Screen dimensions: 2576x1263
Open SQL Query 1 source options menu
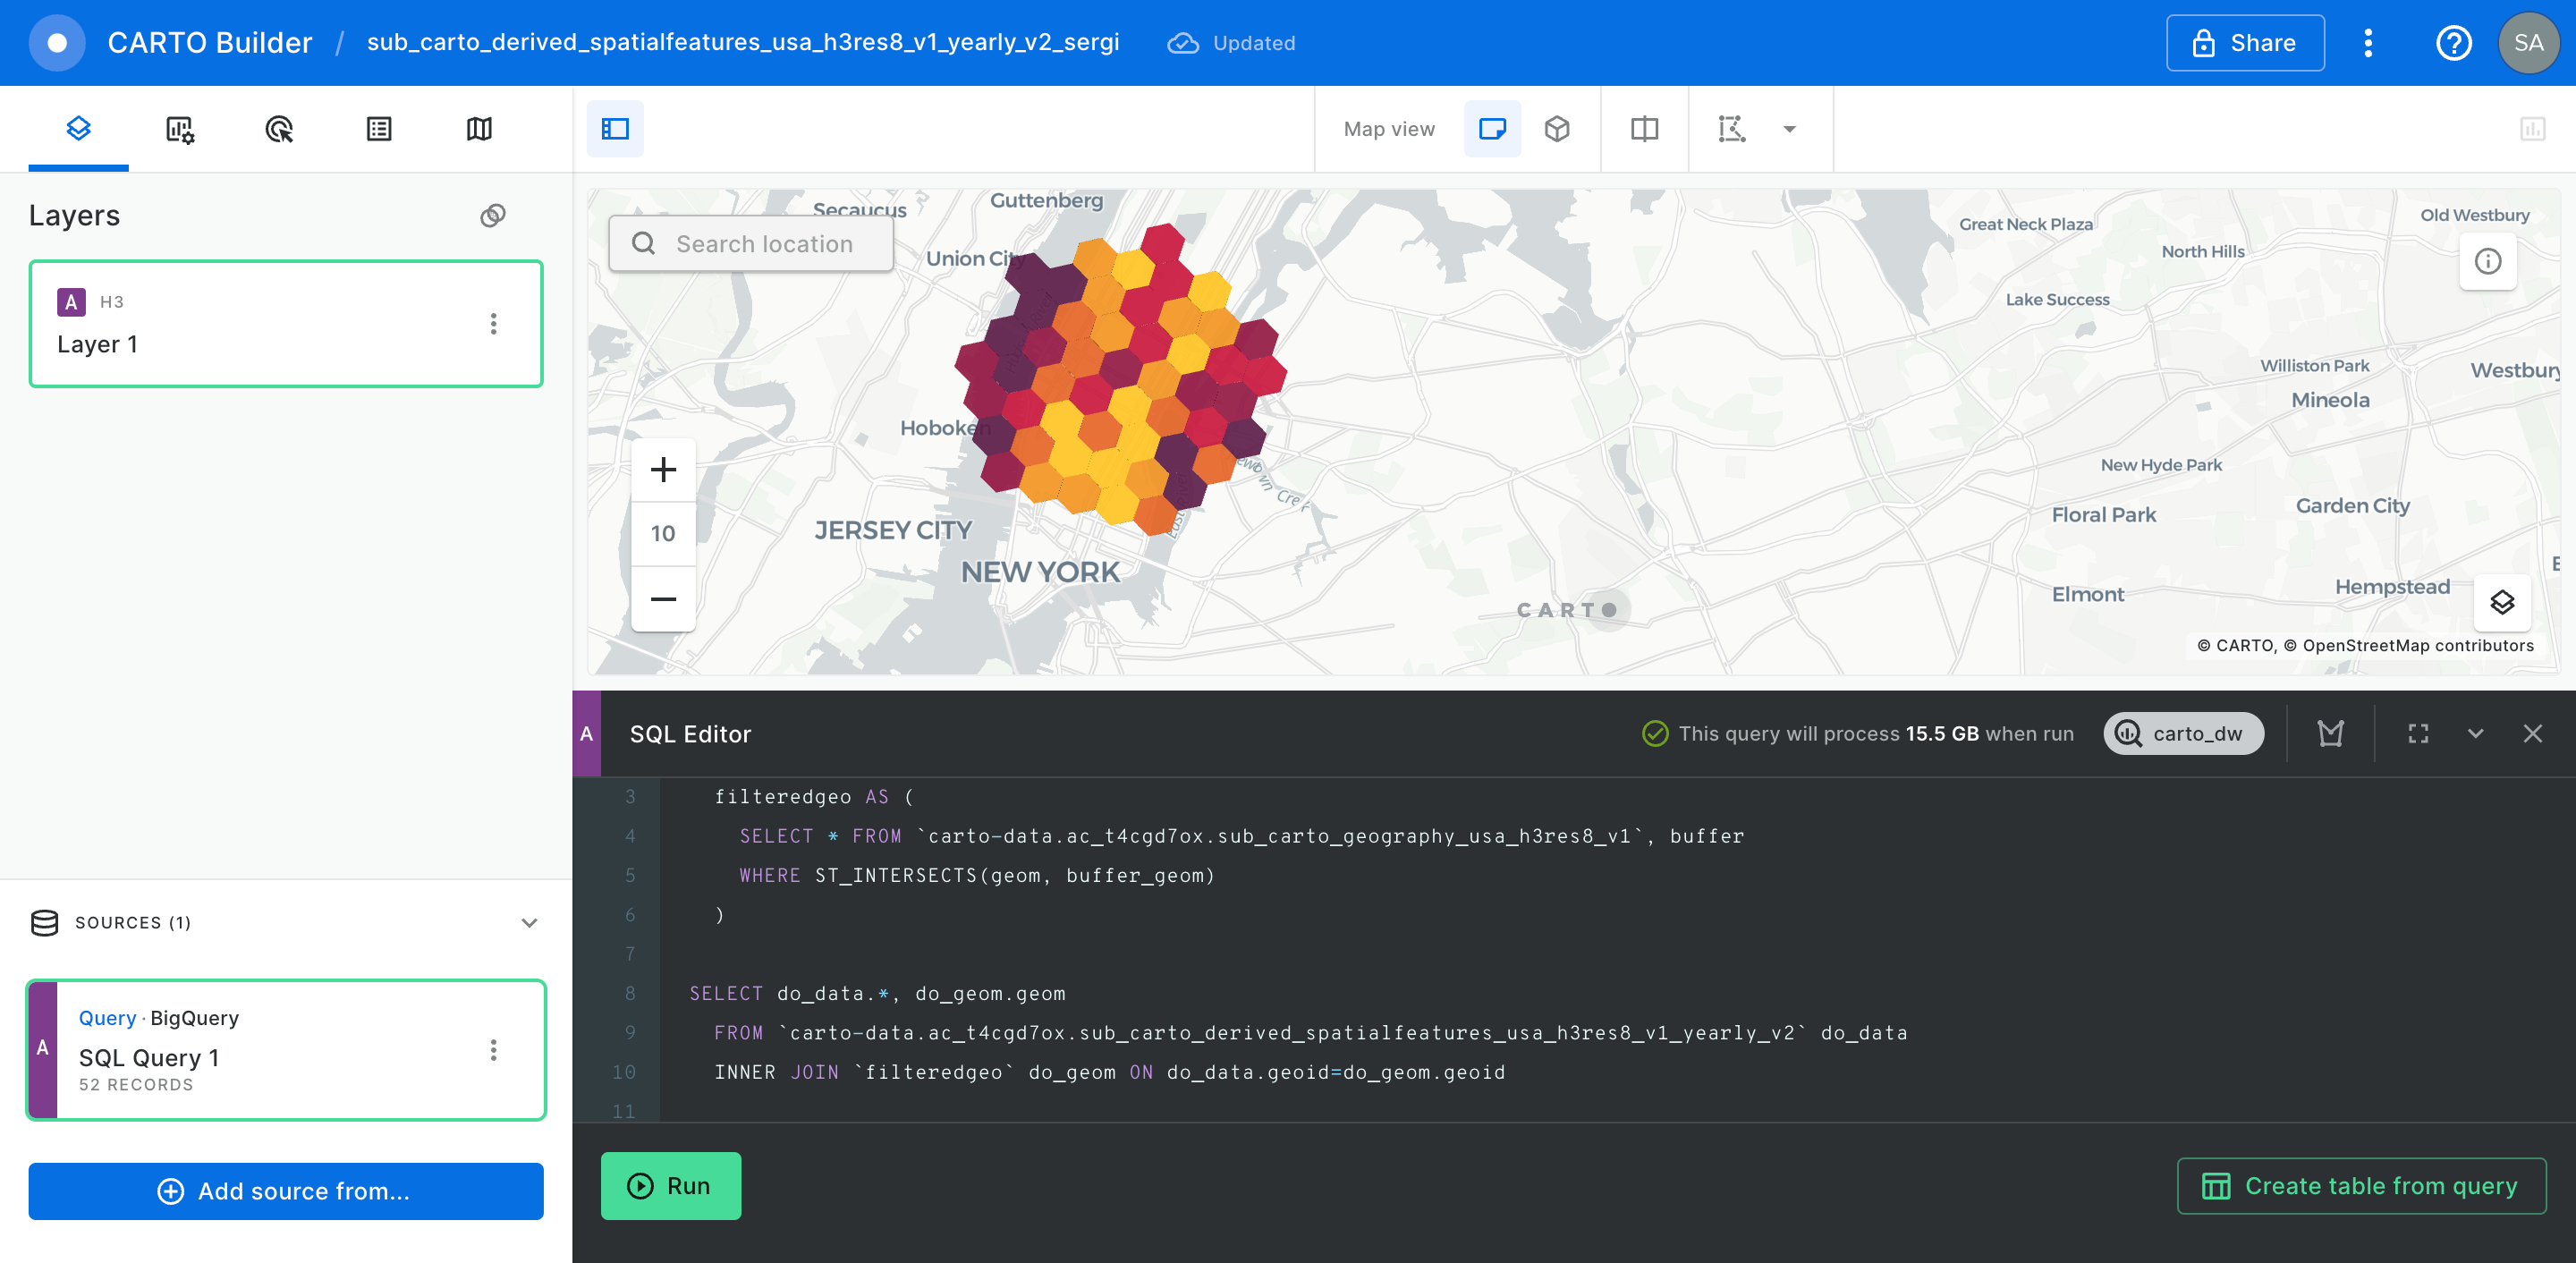click(x=493, y=1050)
